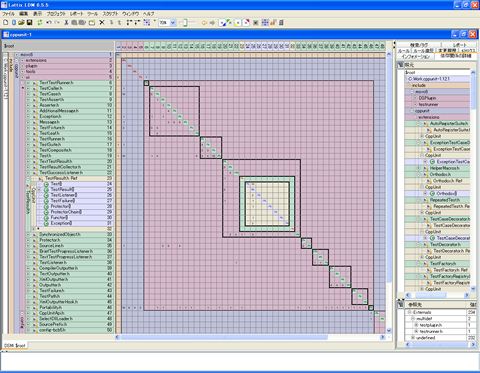Select the DSM $root bottom tab
480x373 pixels.
[x=15, y=346]
